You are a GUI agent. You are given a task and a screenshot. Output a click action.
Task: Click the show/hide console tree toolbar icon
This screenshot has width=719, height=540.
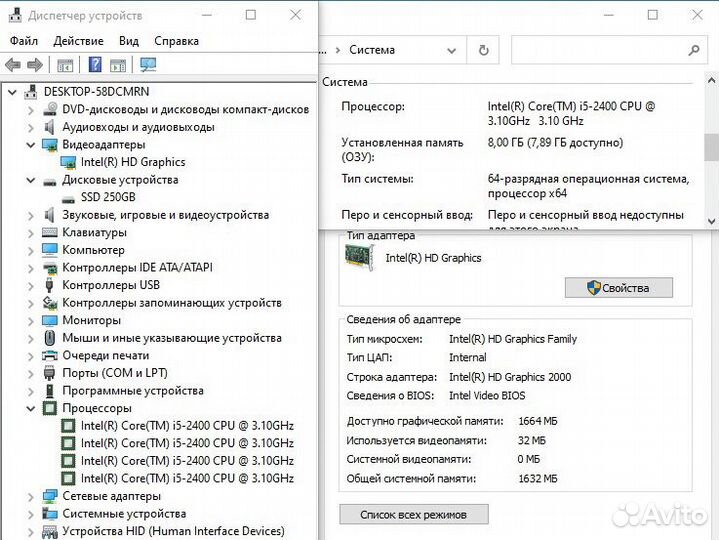(x=65, y=66)
